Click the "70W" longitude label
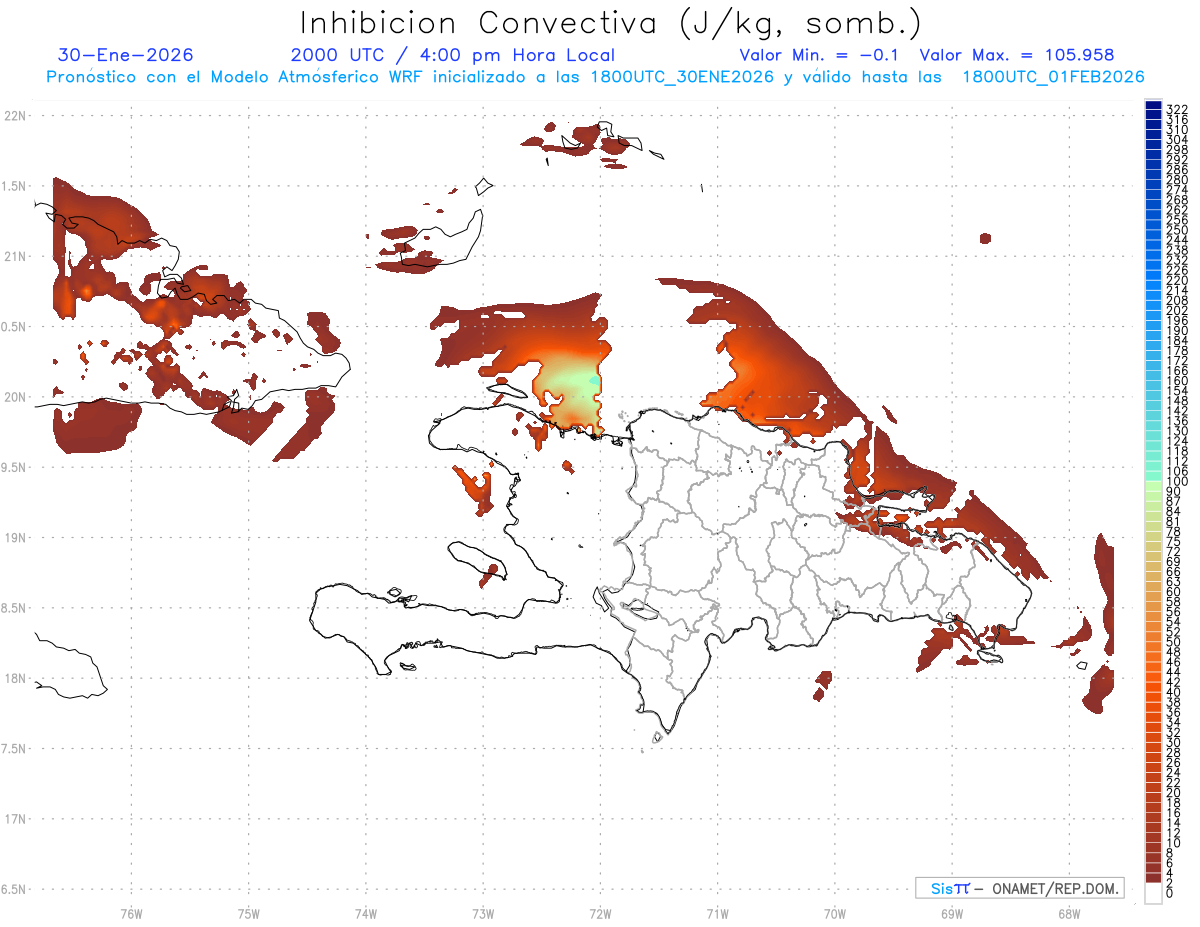Image resolution: width=1200 pixels, height=927 pixels. (x=835, y=913)
